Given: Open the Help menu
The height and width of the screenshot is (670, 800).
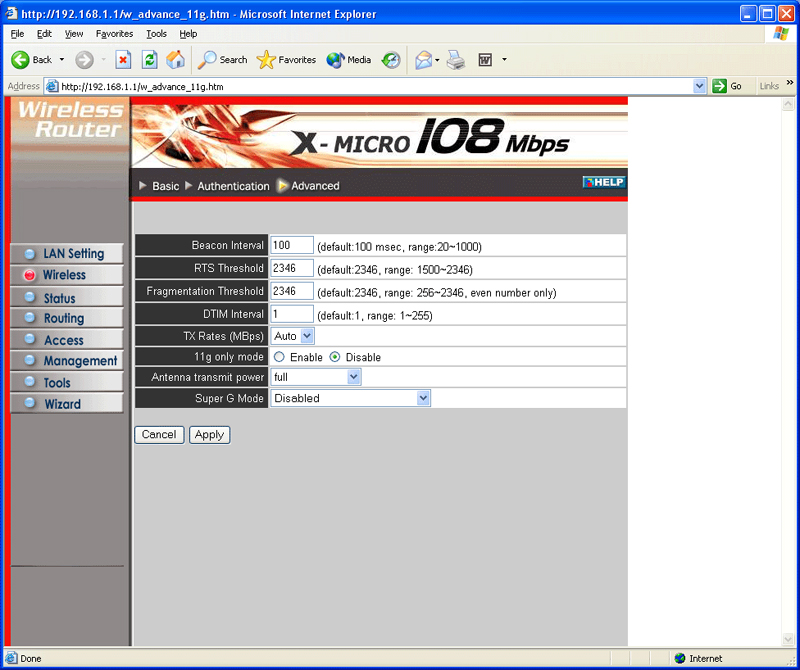Looking at the screenshot, I should pos(188,34).
